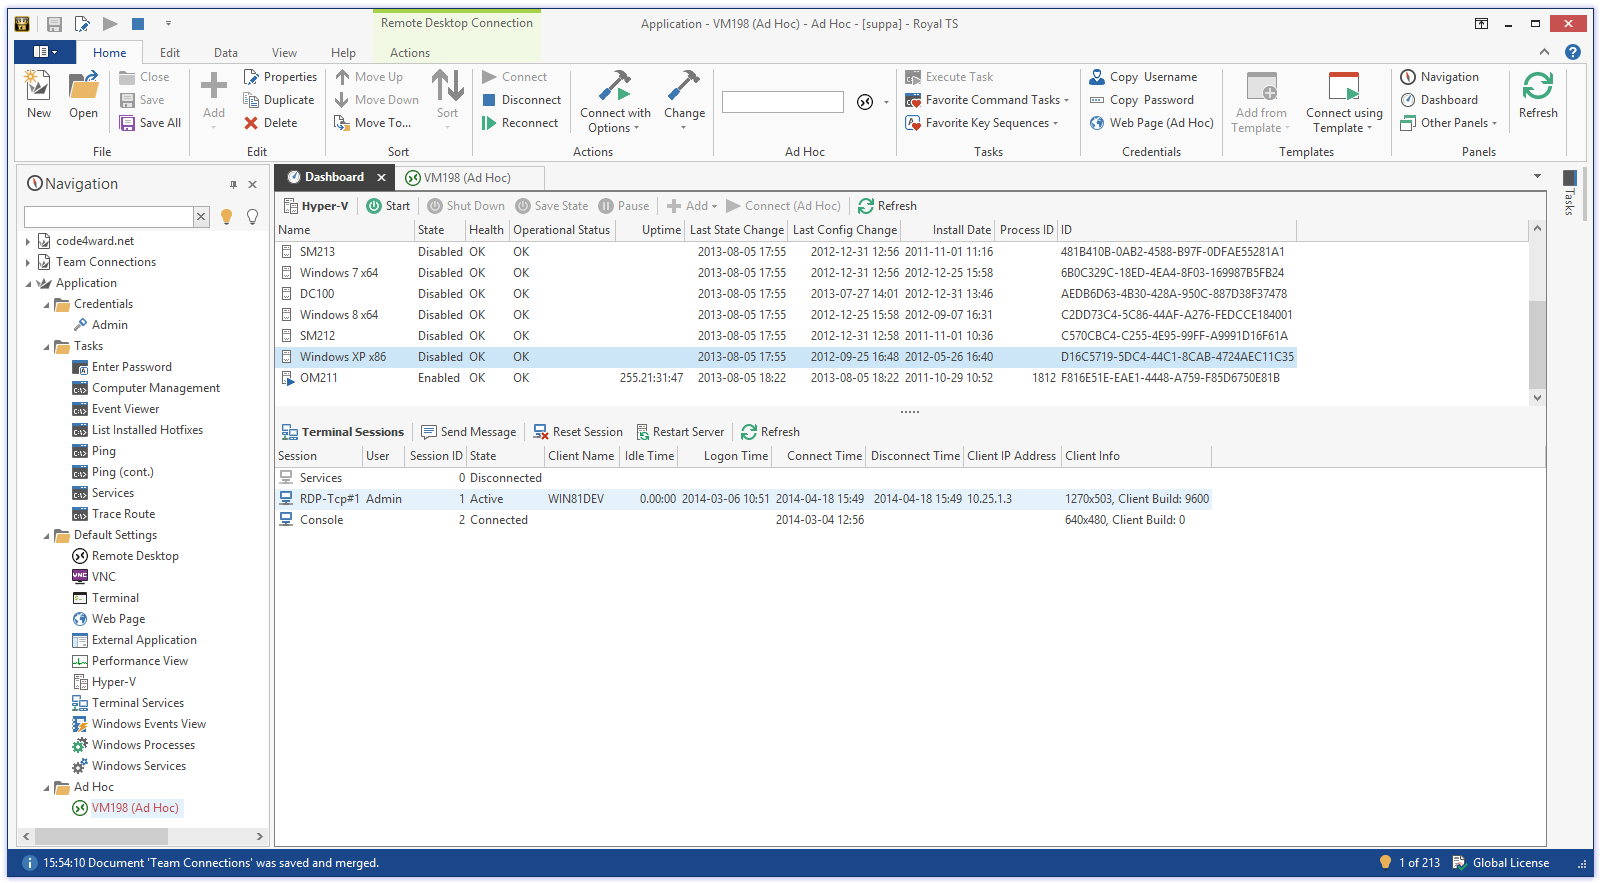Click Restart Server toolbar button
Screen dimensions: 1602x883
coord(680,432)
